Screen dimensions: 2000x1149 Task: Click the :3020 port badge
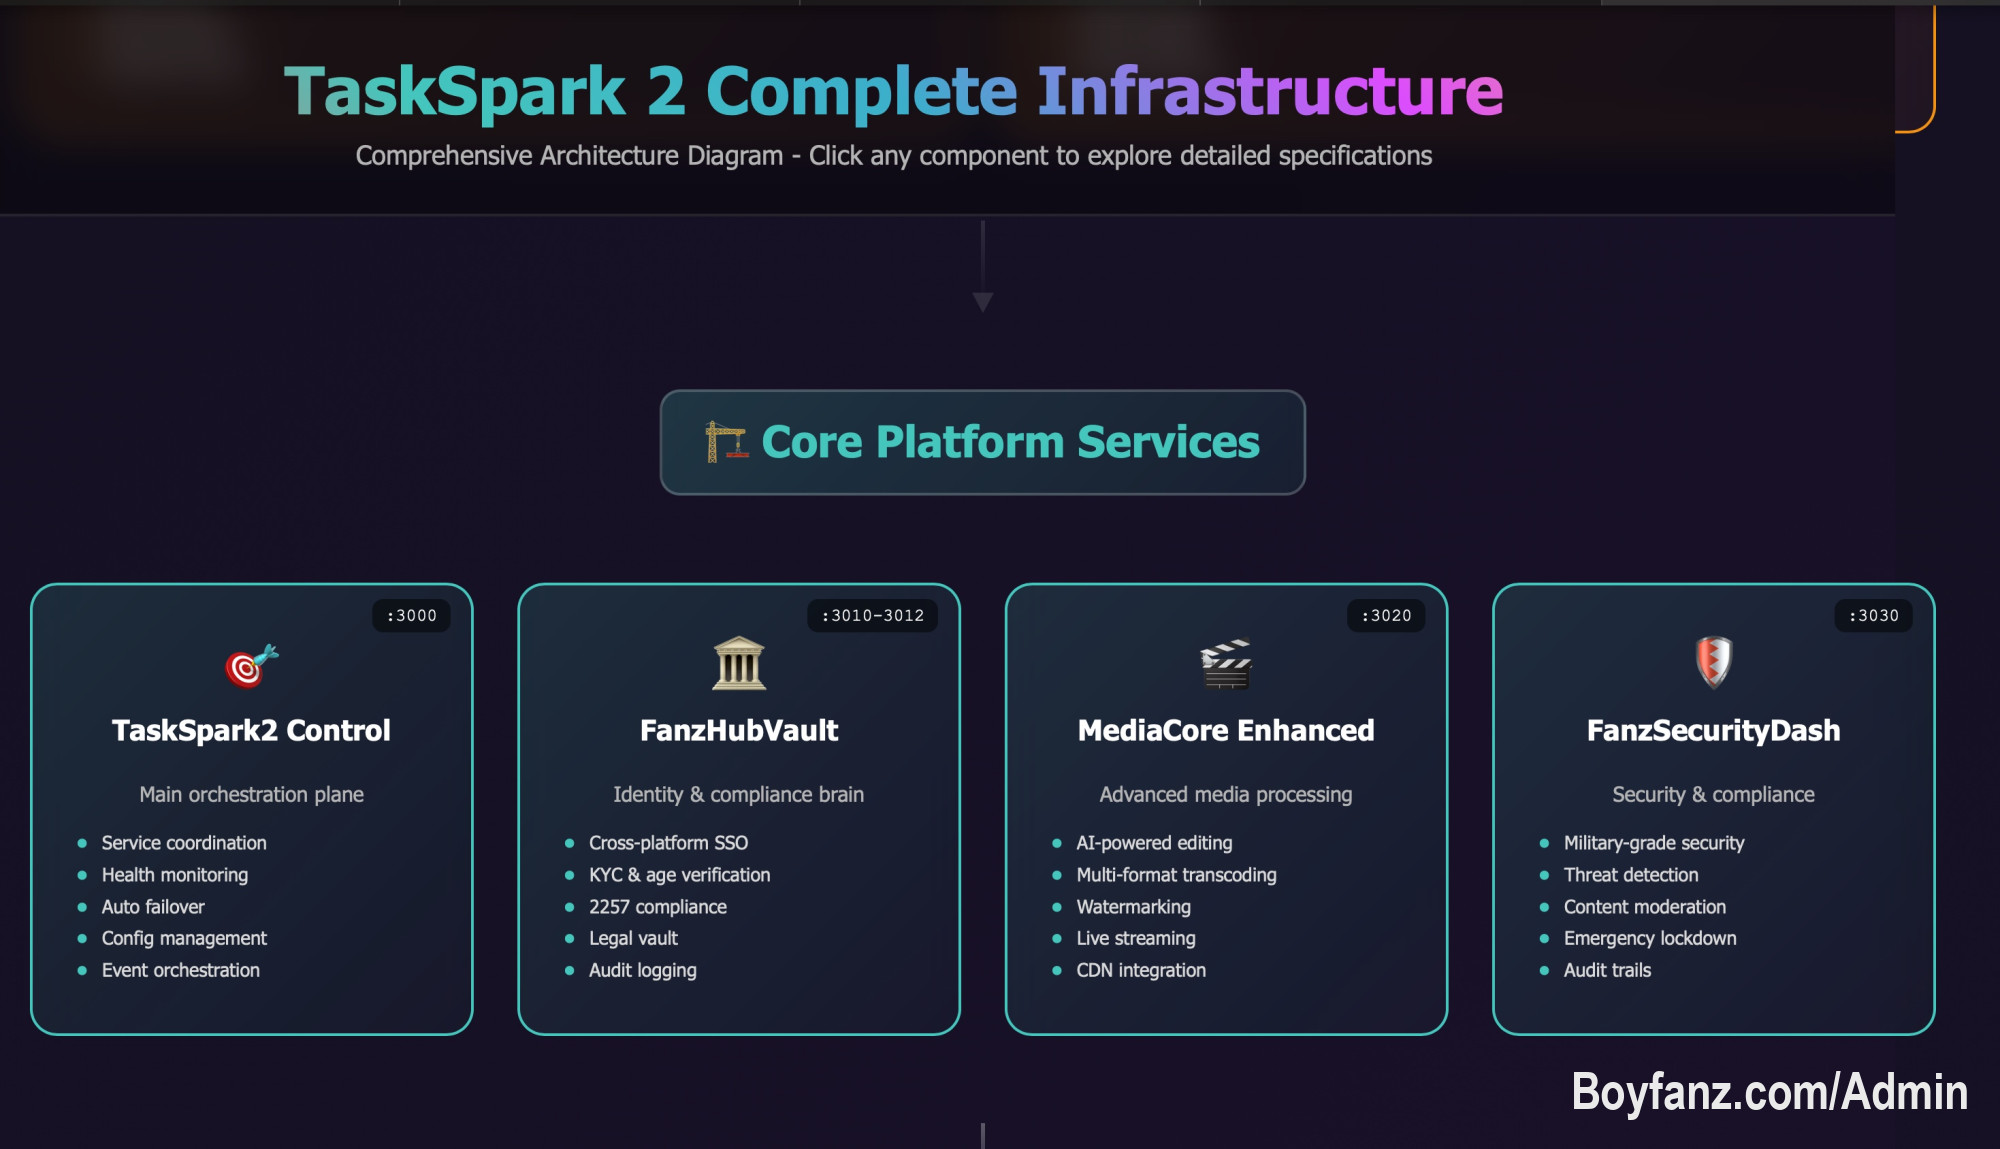(1386, 616)
